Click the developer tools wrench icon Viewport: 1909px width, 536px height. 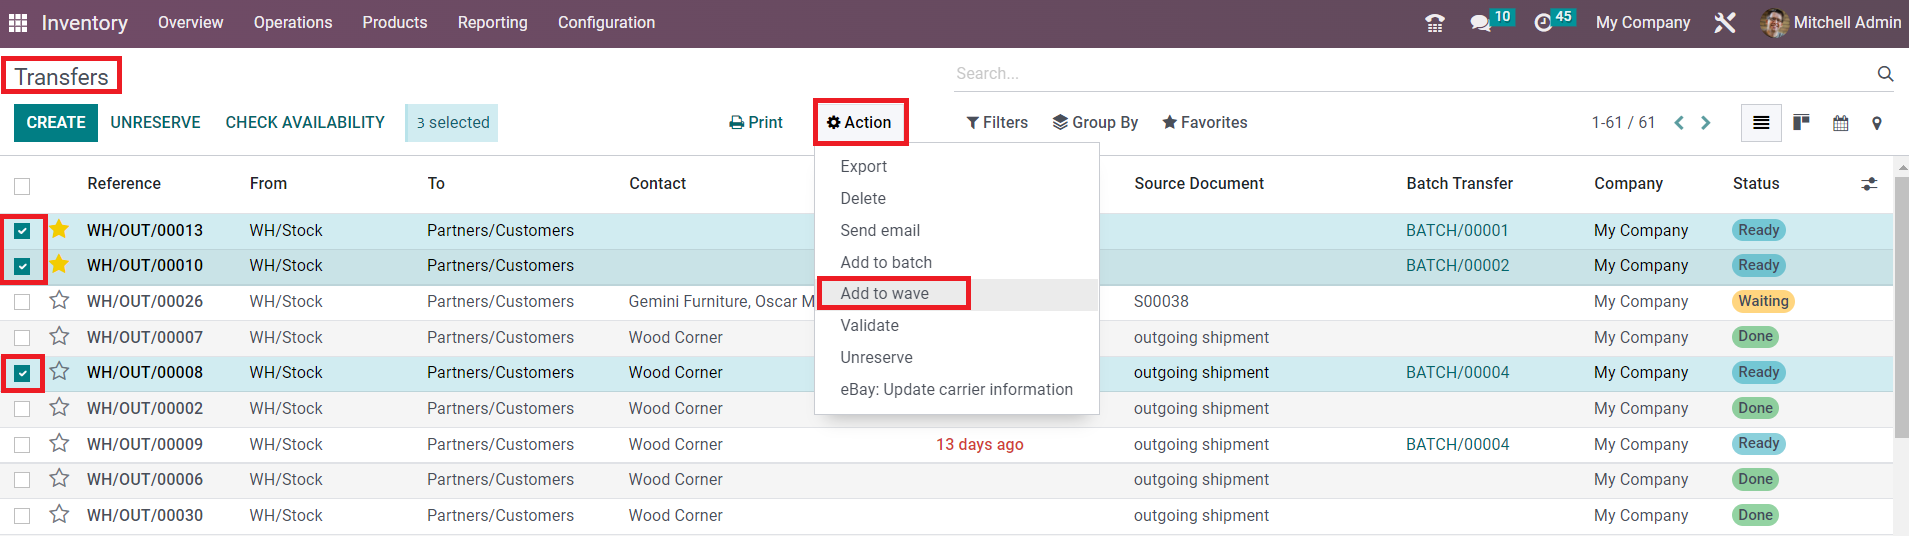click(1725, 22)
